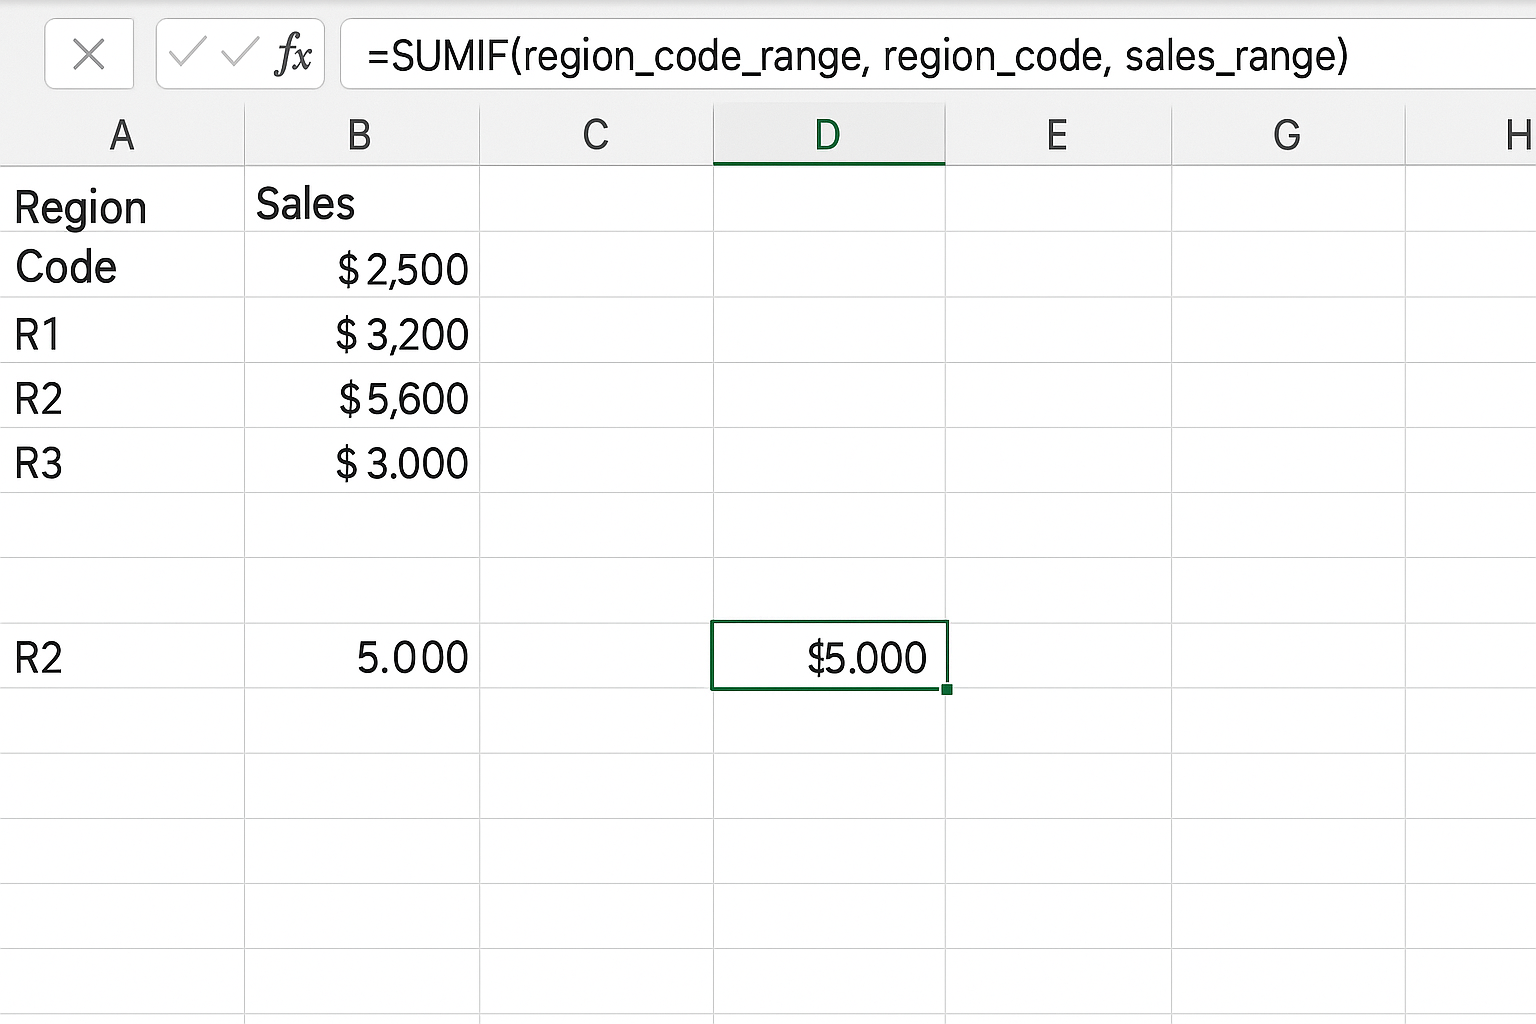Click the R2 cell next to $5,600

[x=122, y=395]
